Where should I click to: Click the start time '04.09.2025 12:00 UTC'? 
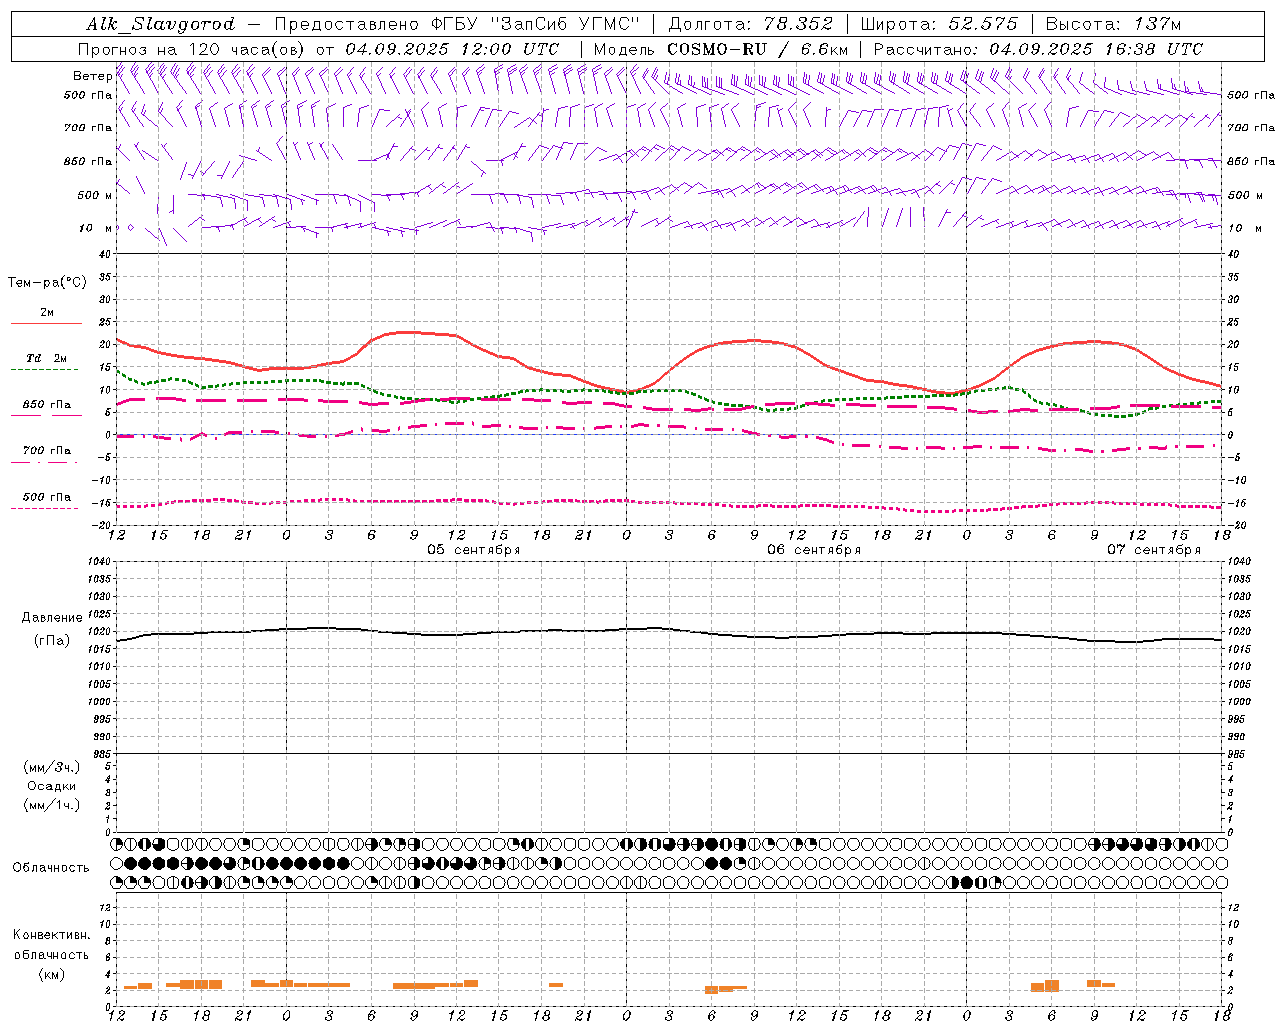point(452,49)
